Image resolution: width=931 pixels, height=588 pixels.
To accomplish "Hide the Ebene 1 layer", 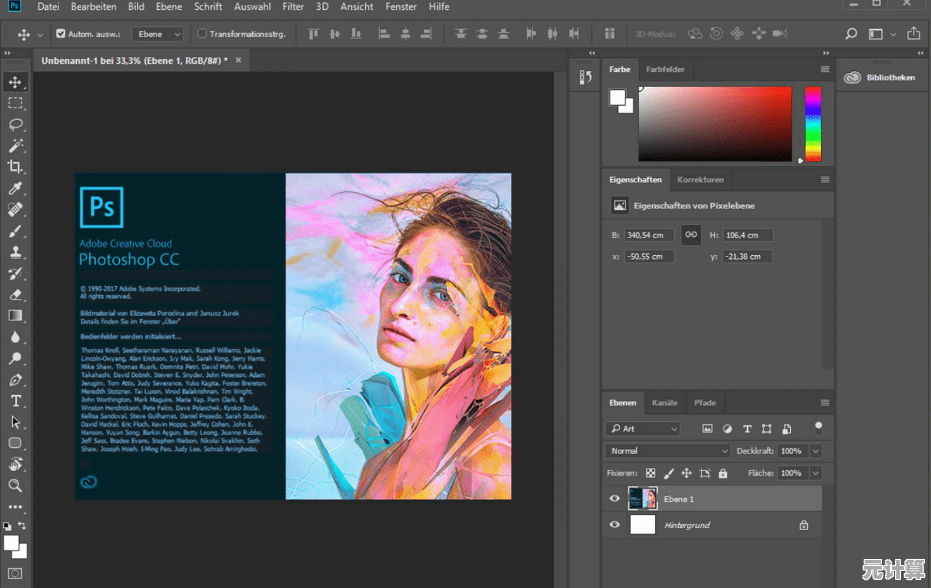I will [614, 498].
